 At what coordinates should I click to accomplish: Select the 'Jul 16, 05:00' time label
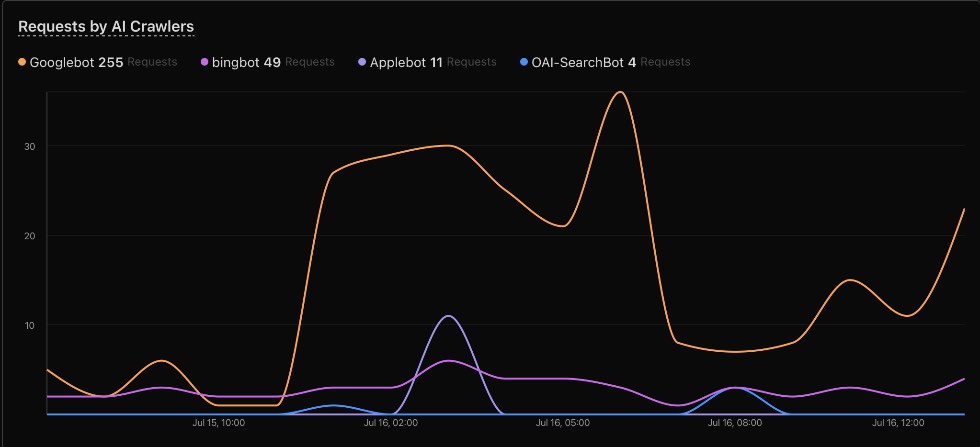[563, 423]
